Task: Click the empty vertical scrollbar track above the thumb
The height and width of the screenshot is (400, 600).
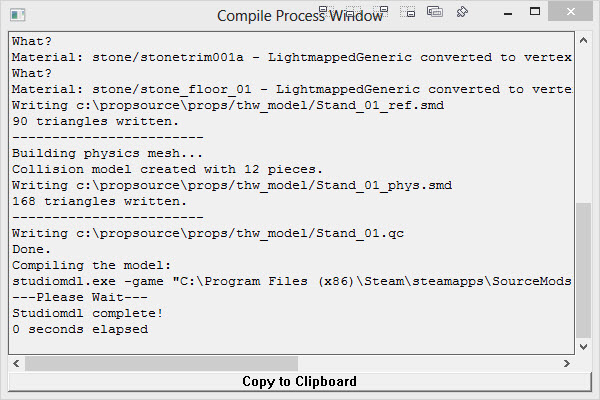Action: [x=584, y=125]
